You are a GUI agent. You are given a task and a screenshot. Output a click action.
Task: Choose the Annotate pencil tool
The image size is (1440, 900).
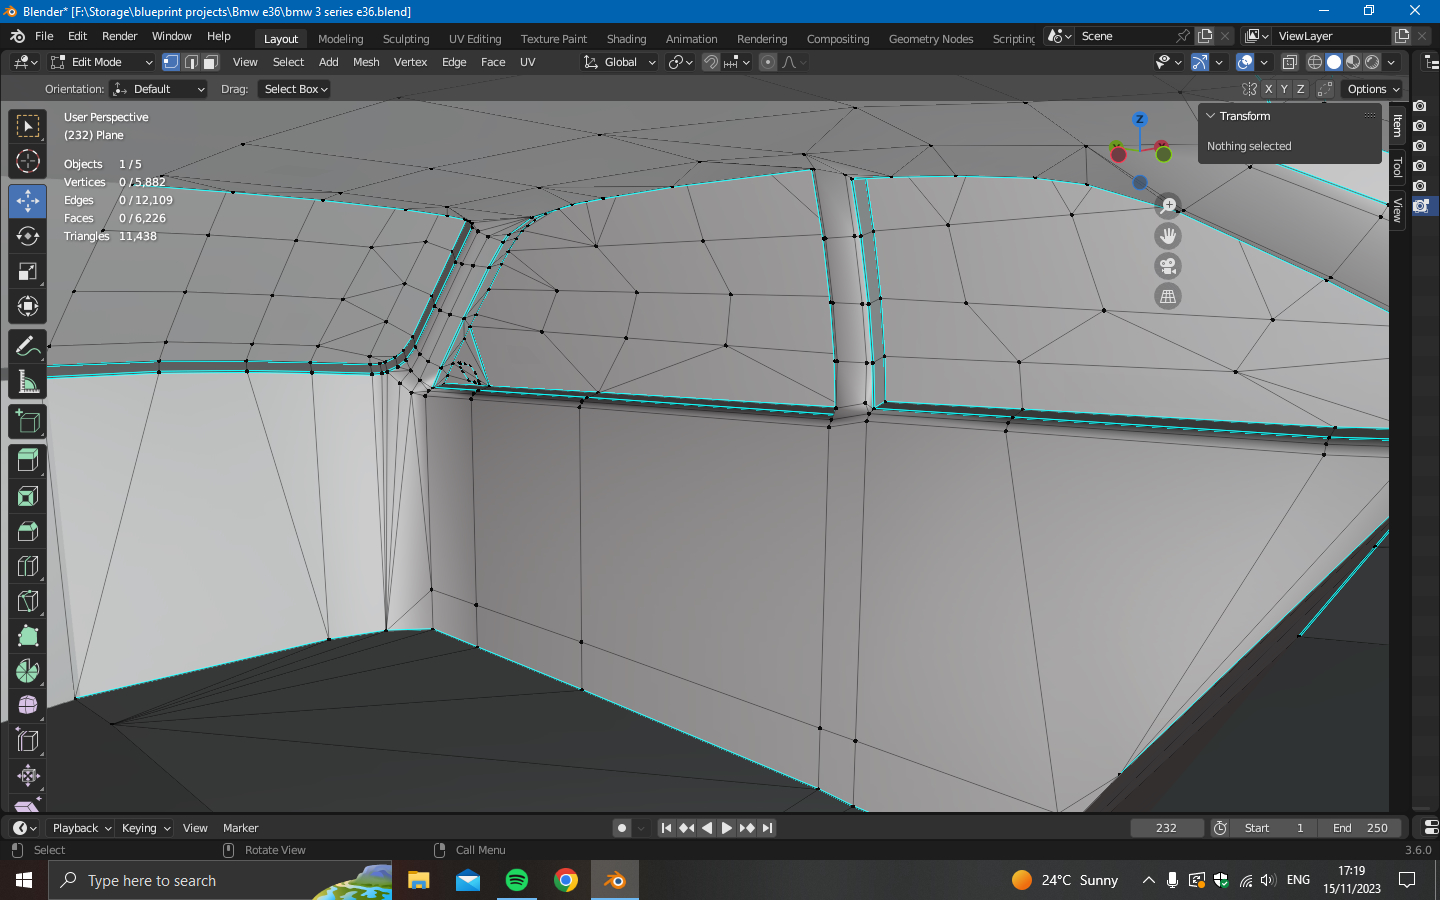[28, 347]
